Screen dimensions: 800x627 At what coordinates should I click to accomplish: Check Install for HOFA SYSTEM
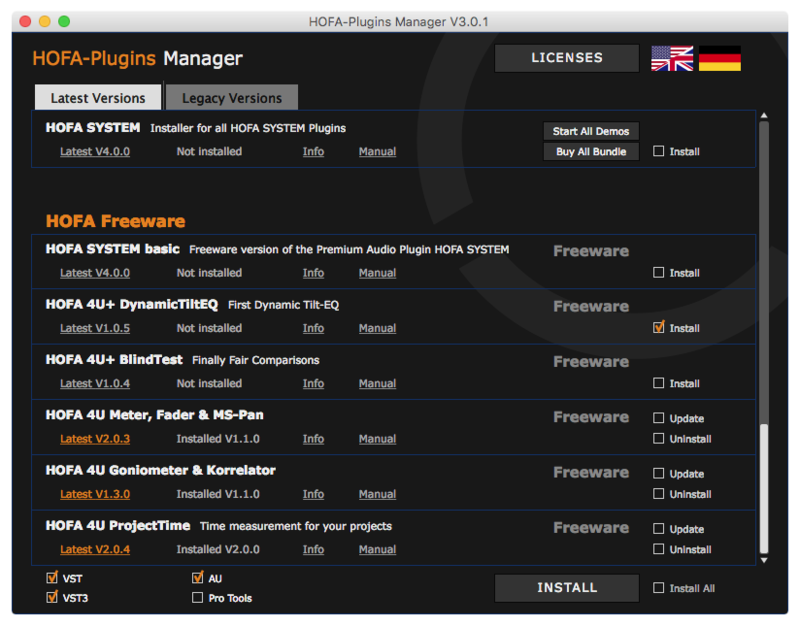coord(658,151)
